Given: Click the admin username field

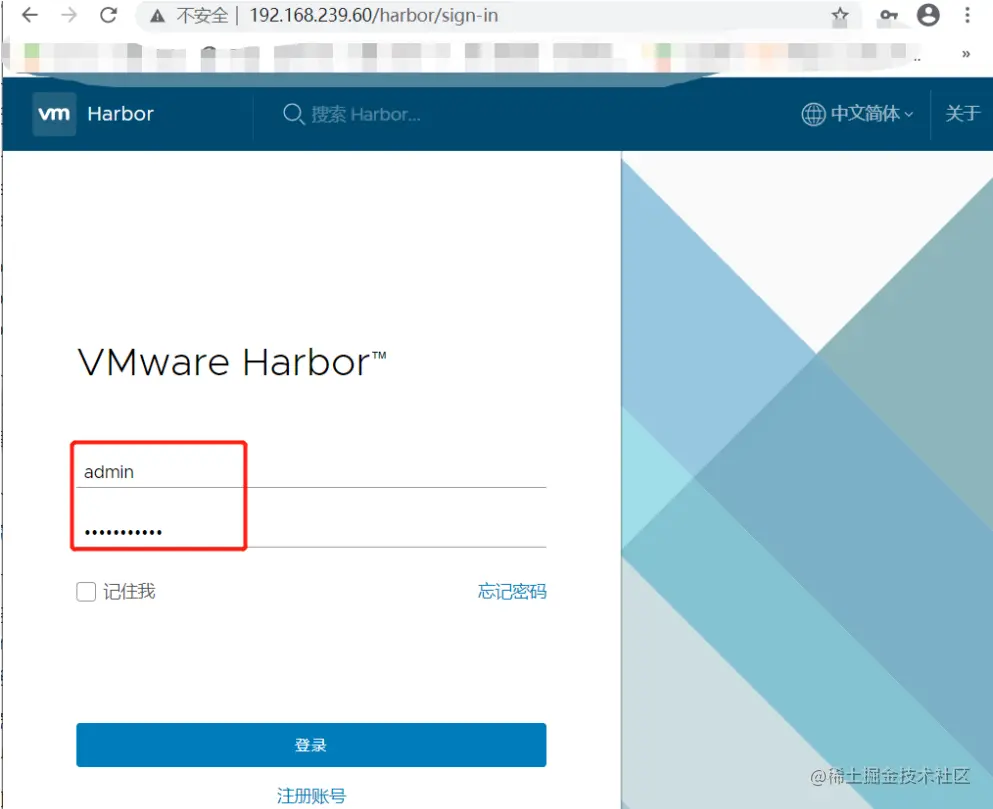Looking at the screenshot, I should pyautogui.click(x=311, y=472).
